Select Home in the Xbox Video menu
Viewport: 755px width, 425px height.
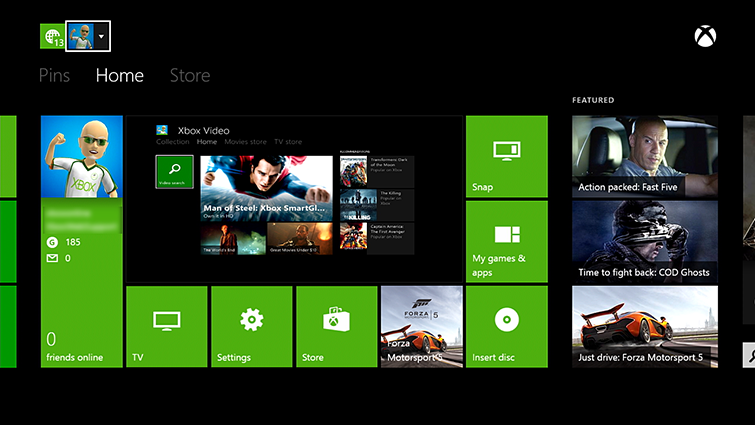coord(207,142)
